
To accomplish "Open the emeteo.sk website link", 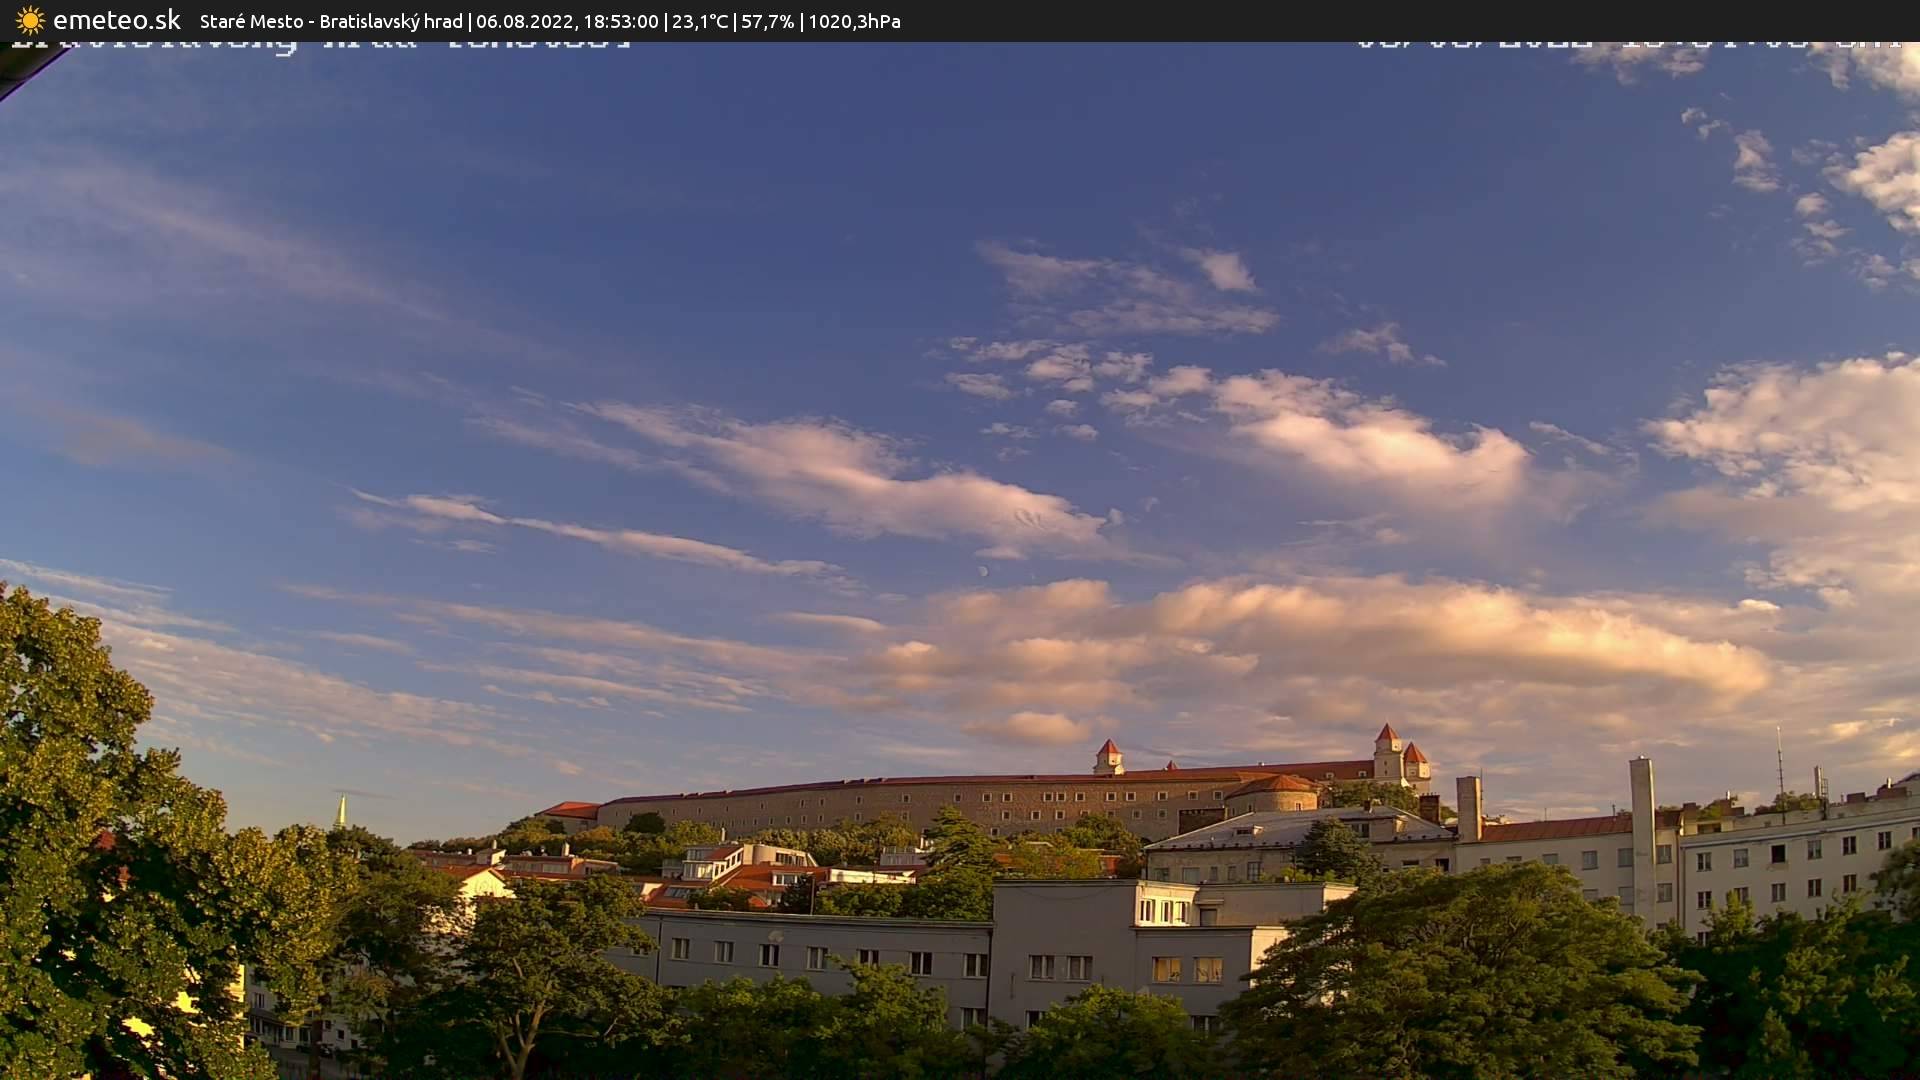I will click(x=117, y=20).
